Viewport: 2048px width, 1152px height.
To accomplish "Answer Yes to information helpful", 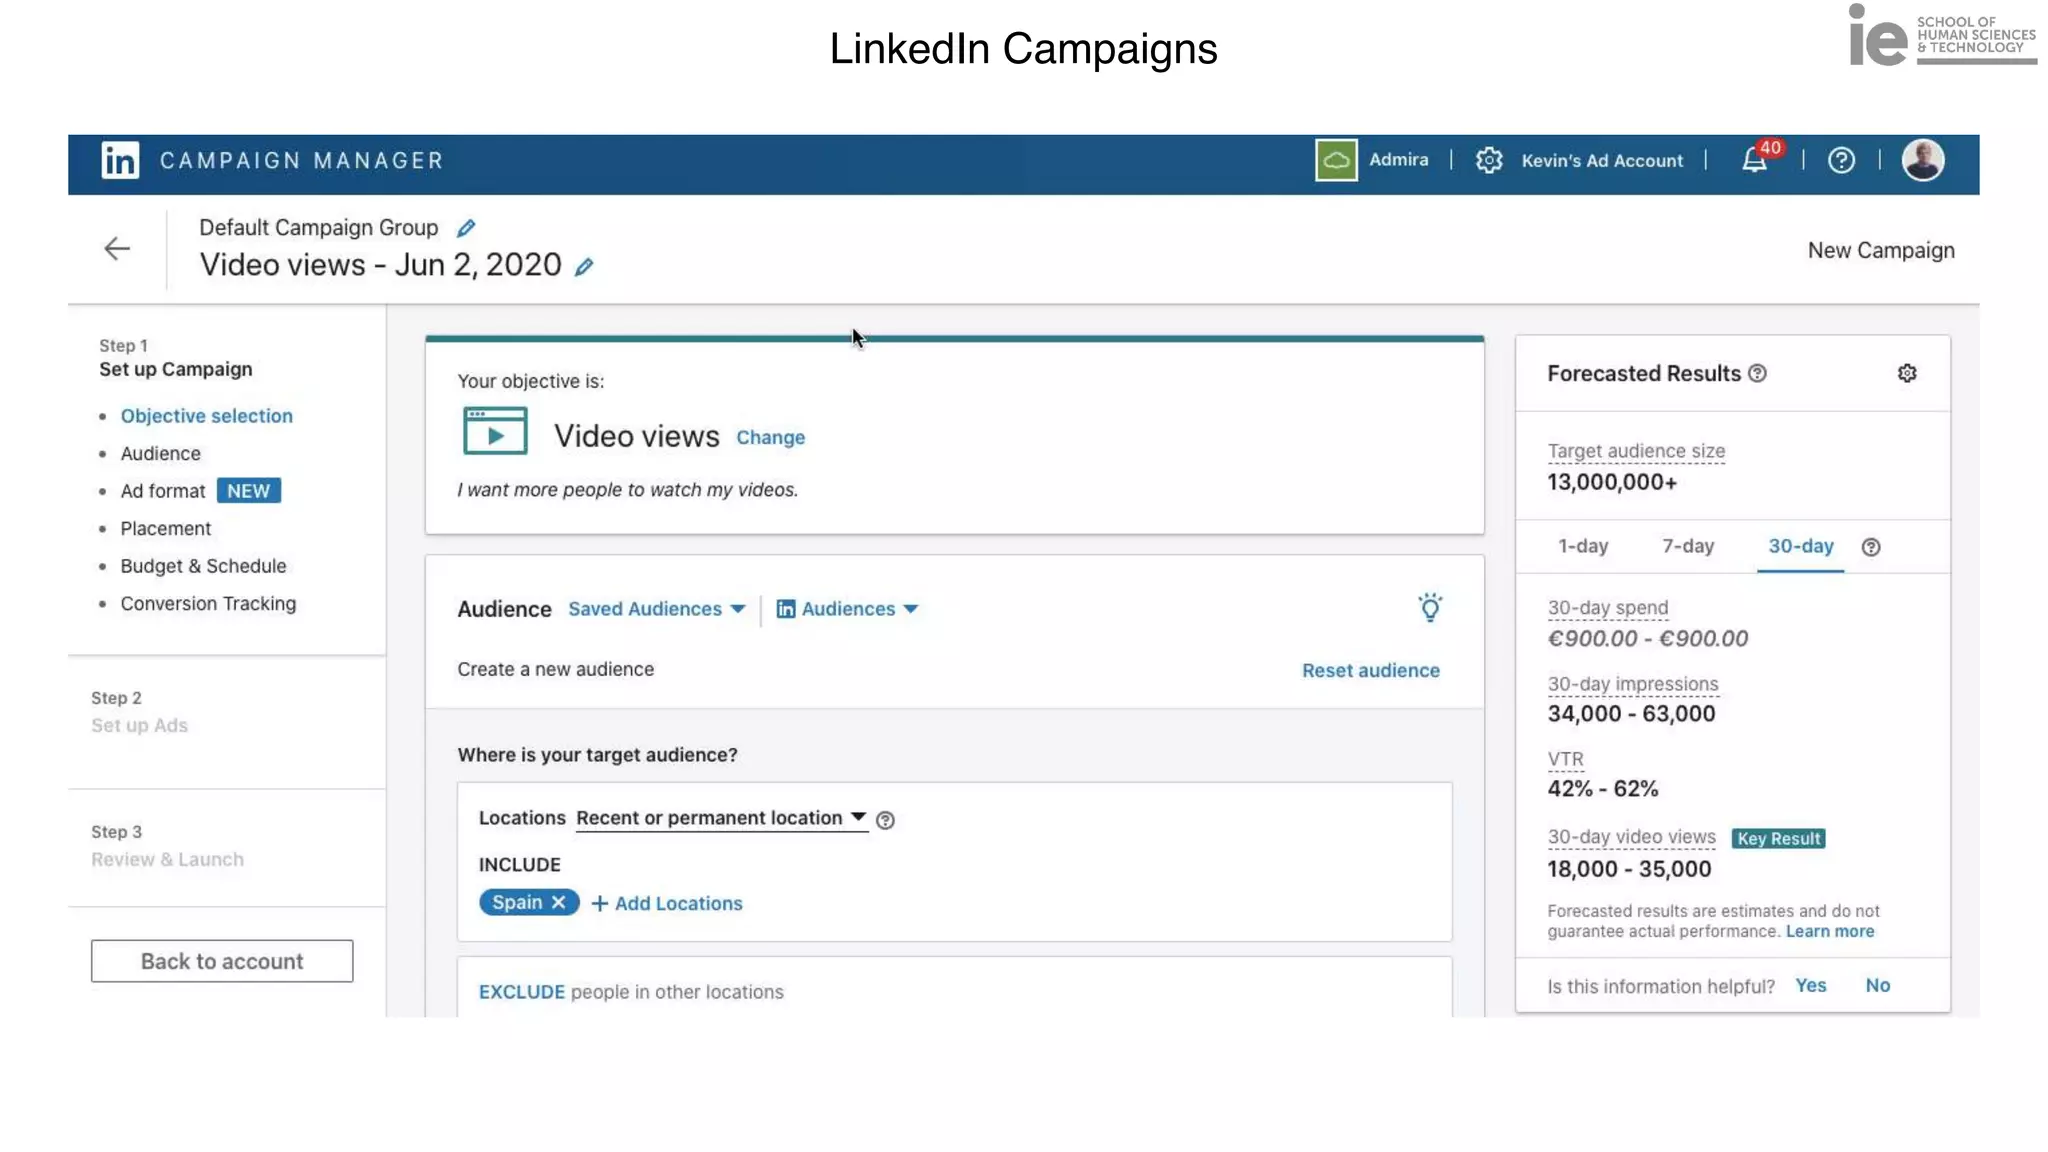I will click(1811, 985).
